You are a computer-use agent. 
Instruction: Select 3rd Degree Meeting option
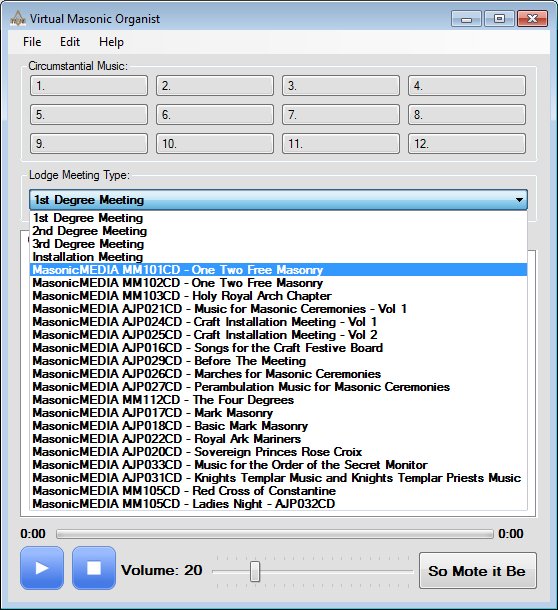278,244
